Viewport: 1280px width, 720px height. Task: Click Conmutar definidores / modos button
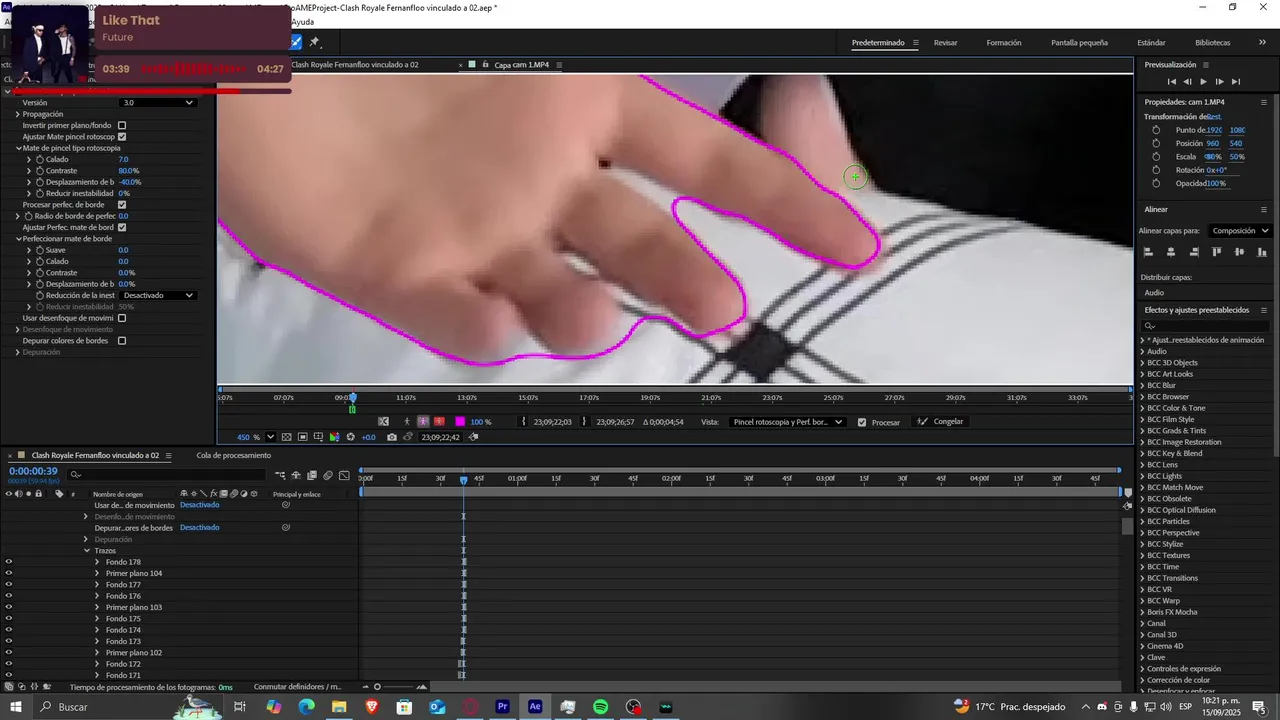[297, 687]
